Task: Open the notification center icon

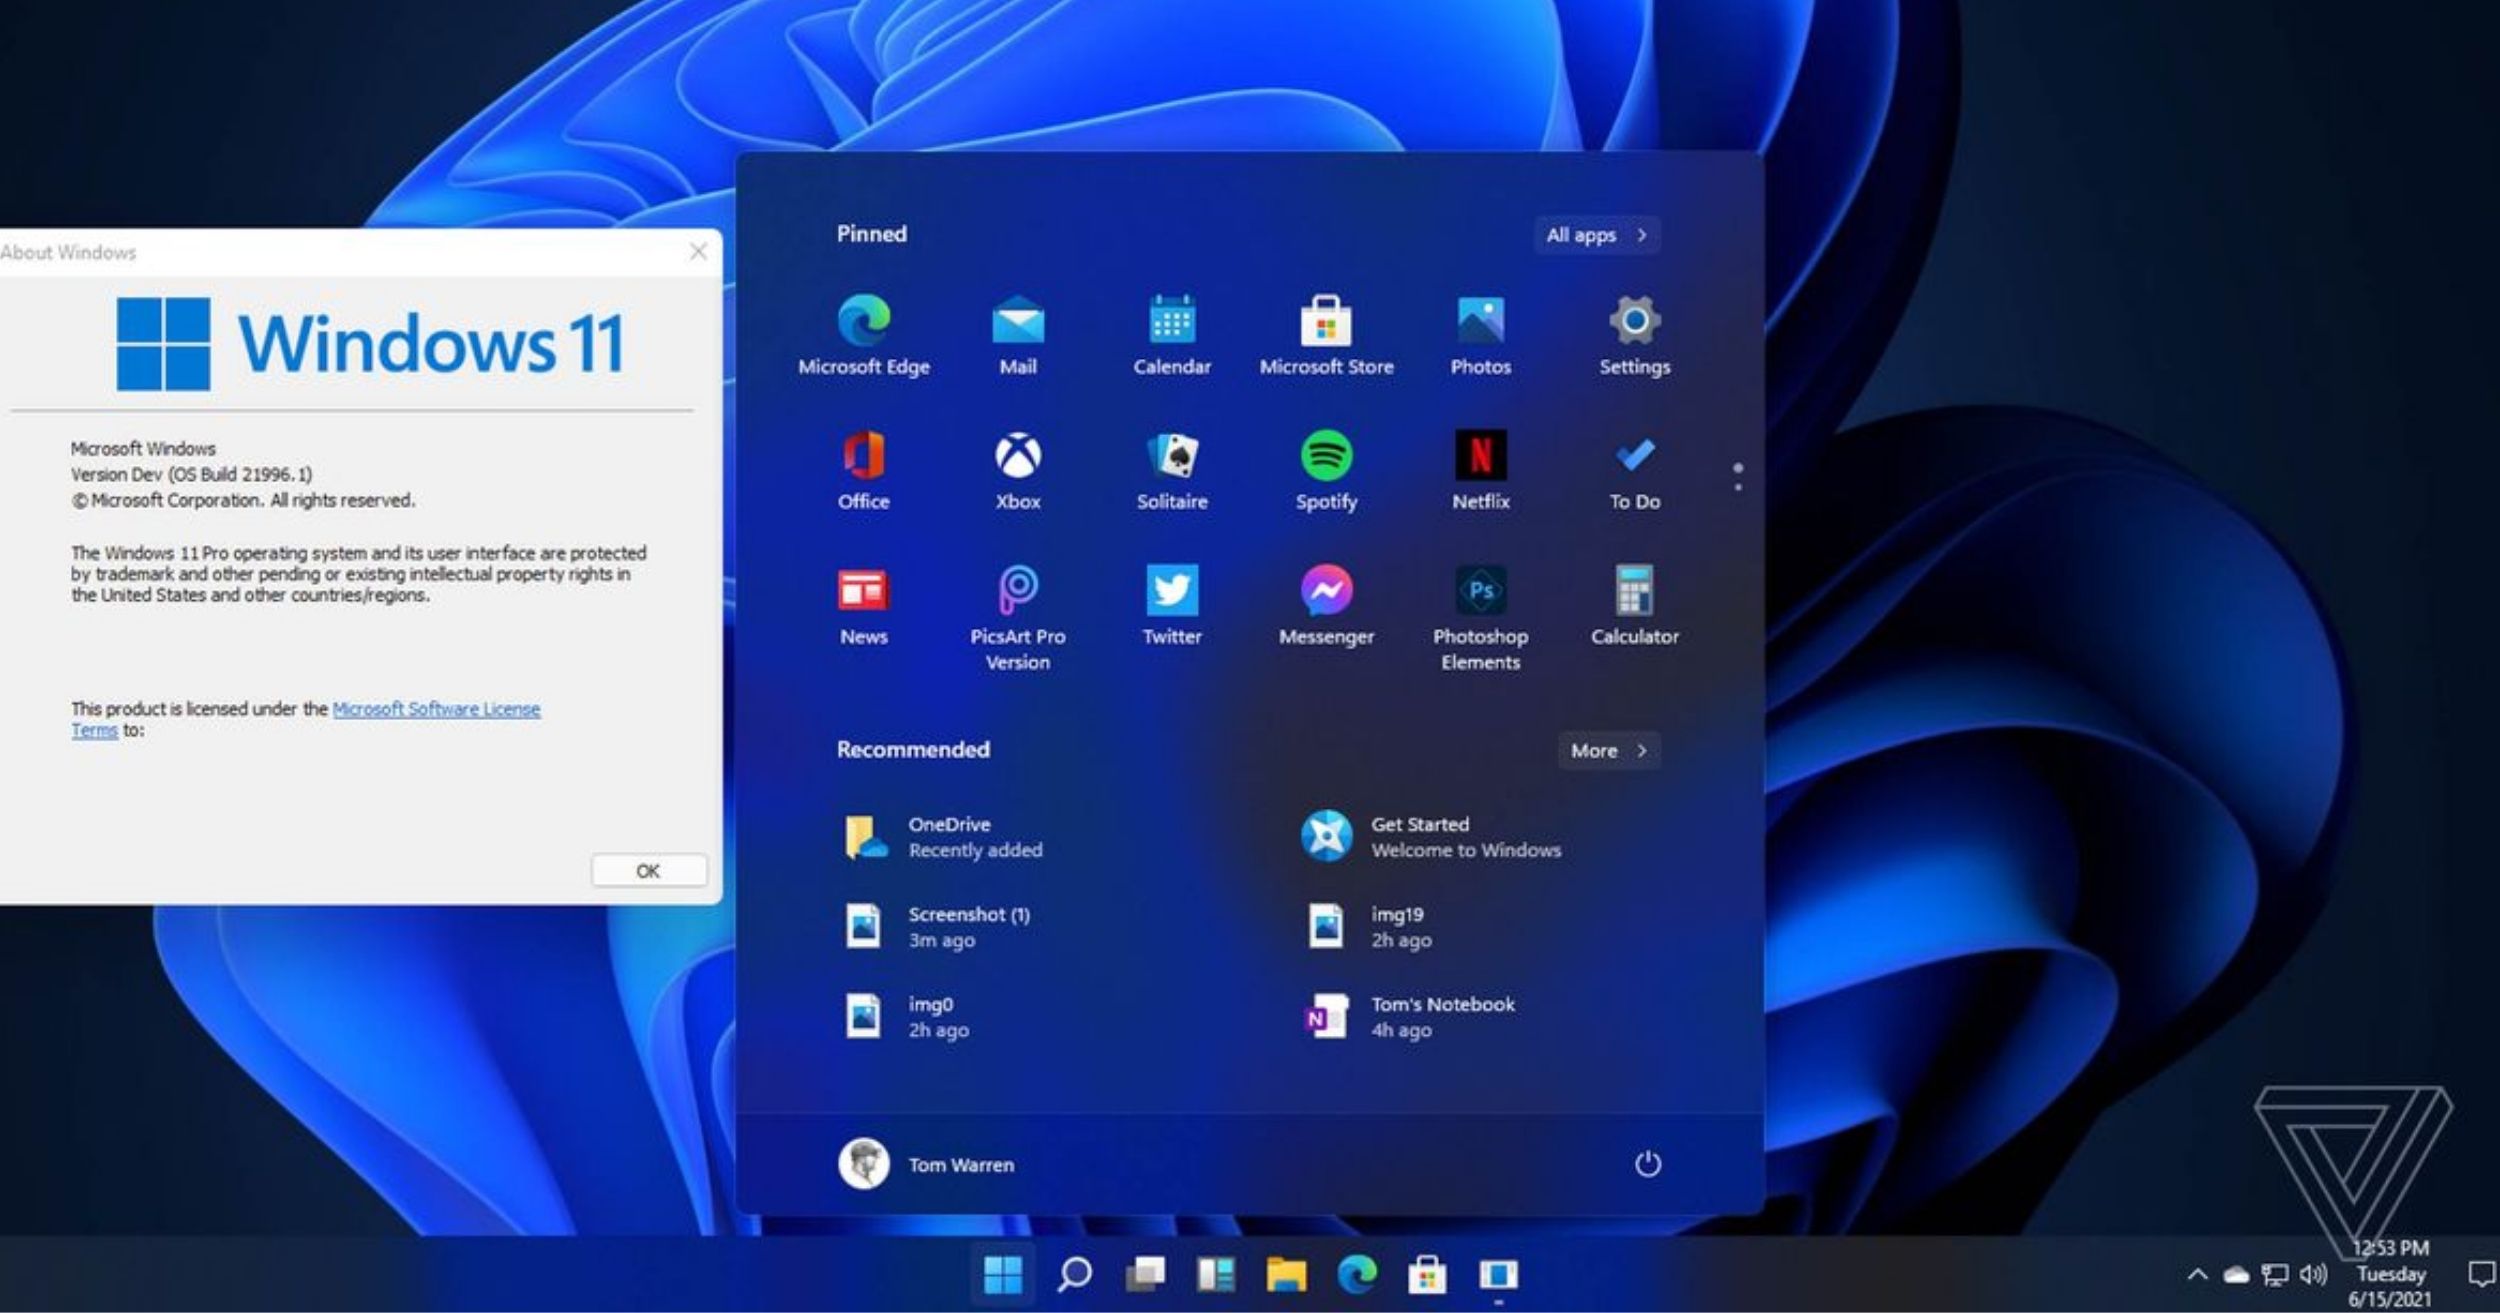Action: (2482, 1274)
